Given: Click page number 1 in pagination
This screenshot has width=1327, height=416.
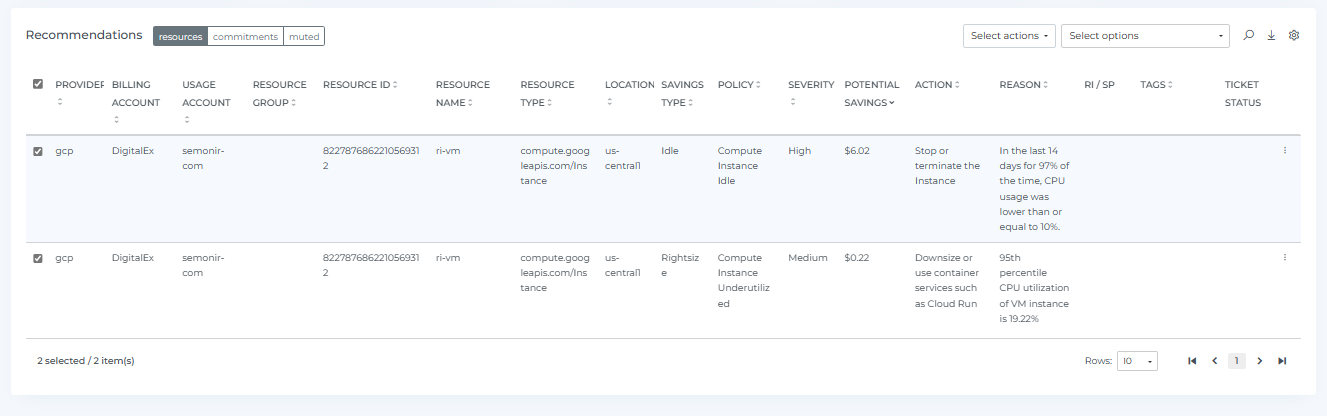Looking at the screenshot, I should (1236, 361).
